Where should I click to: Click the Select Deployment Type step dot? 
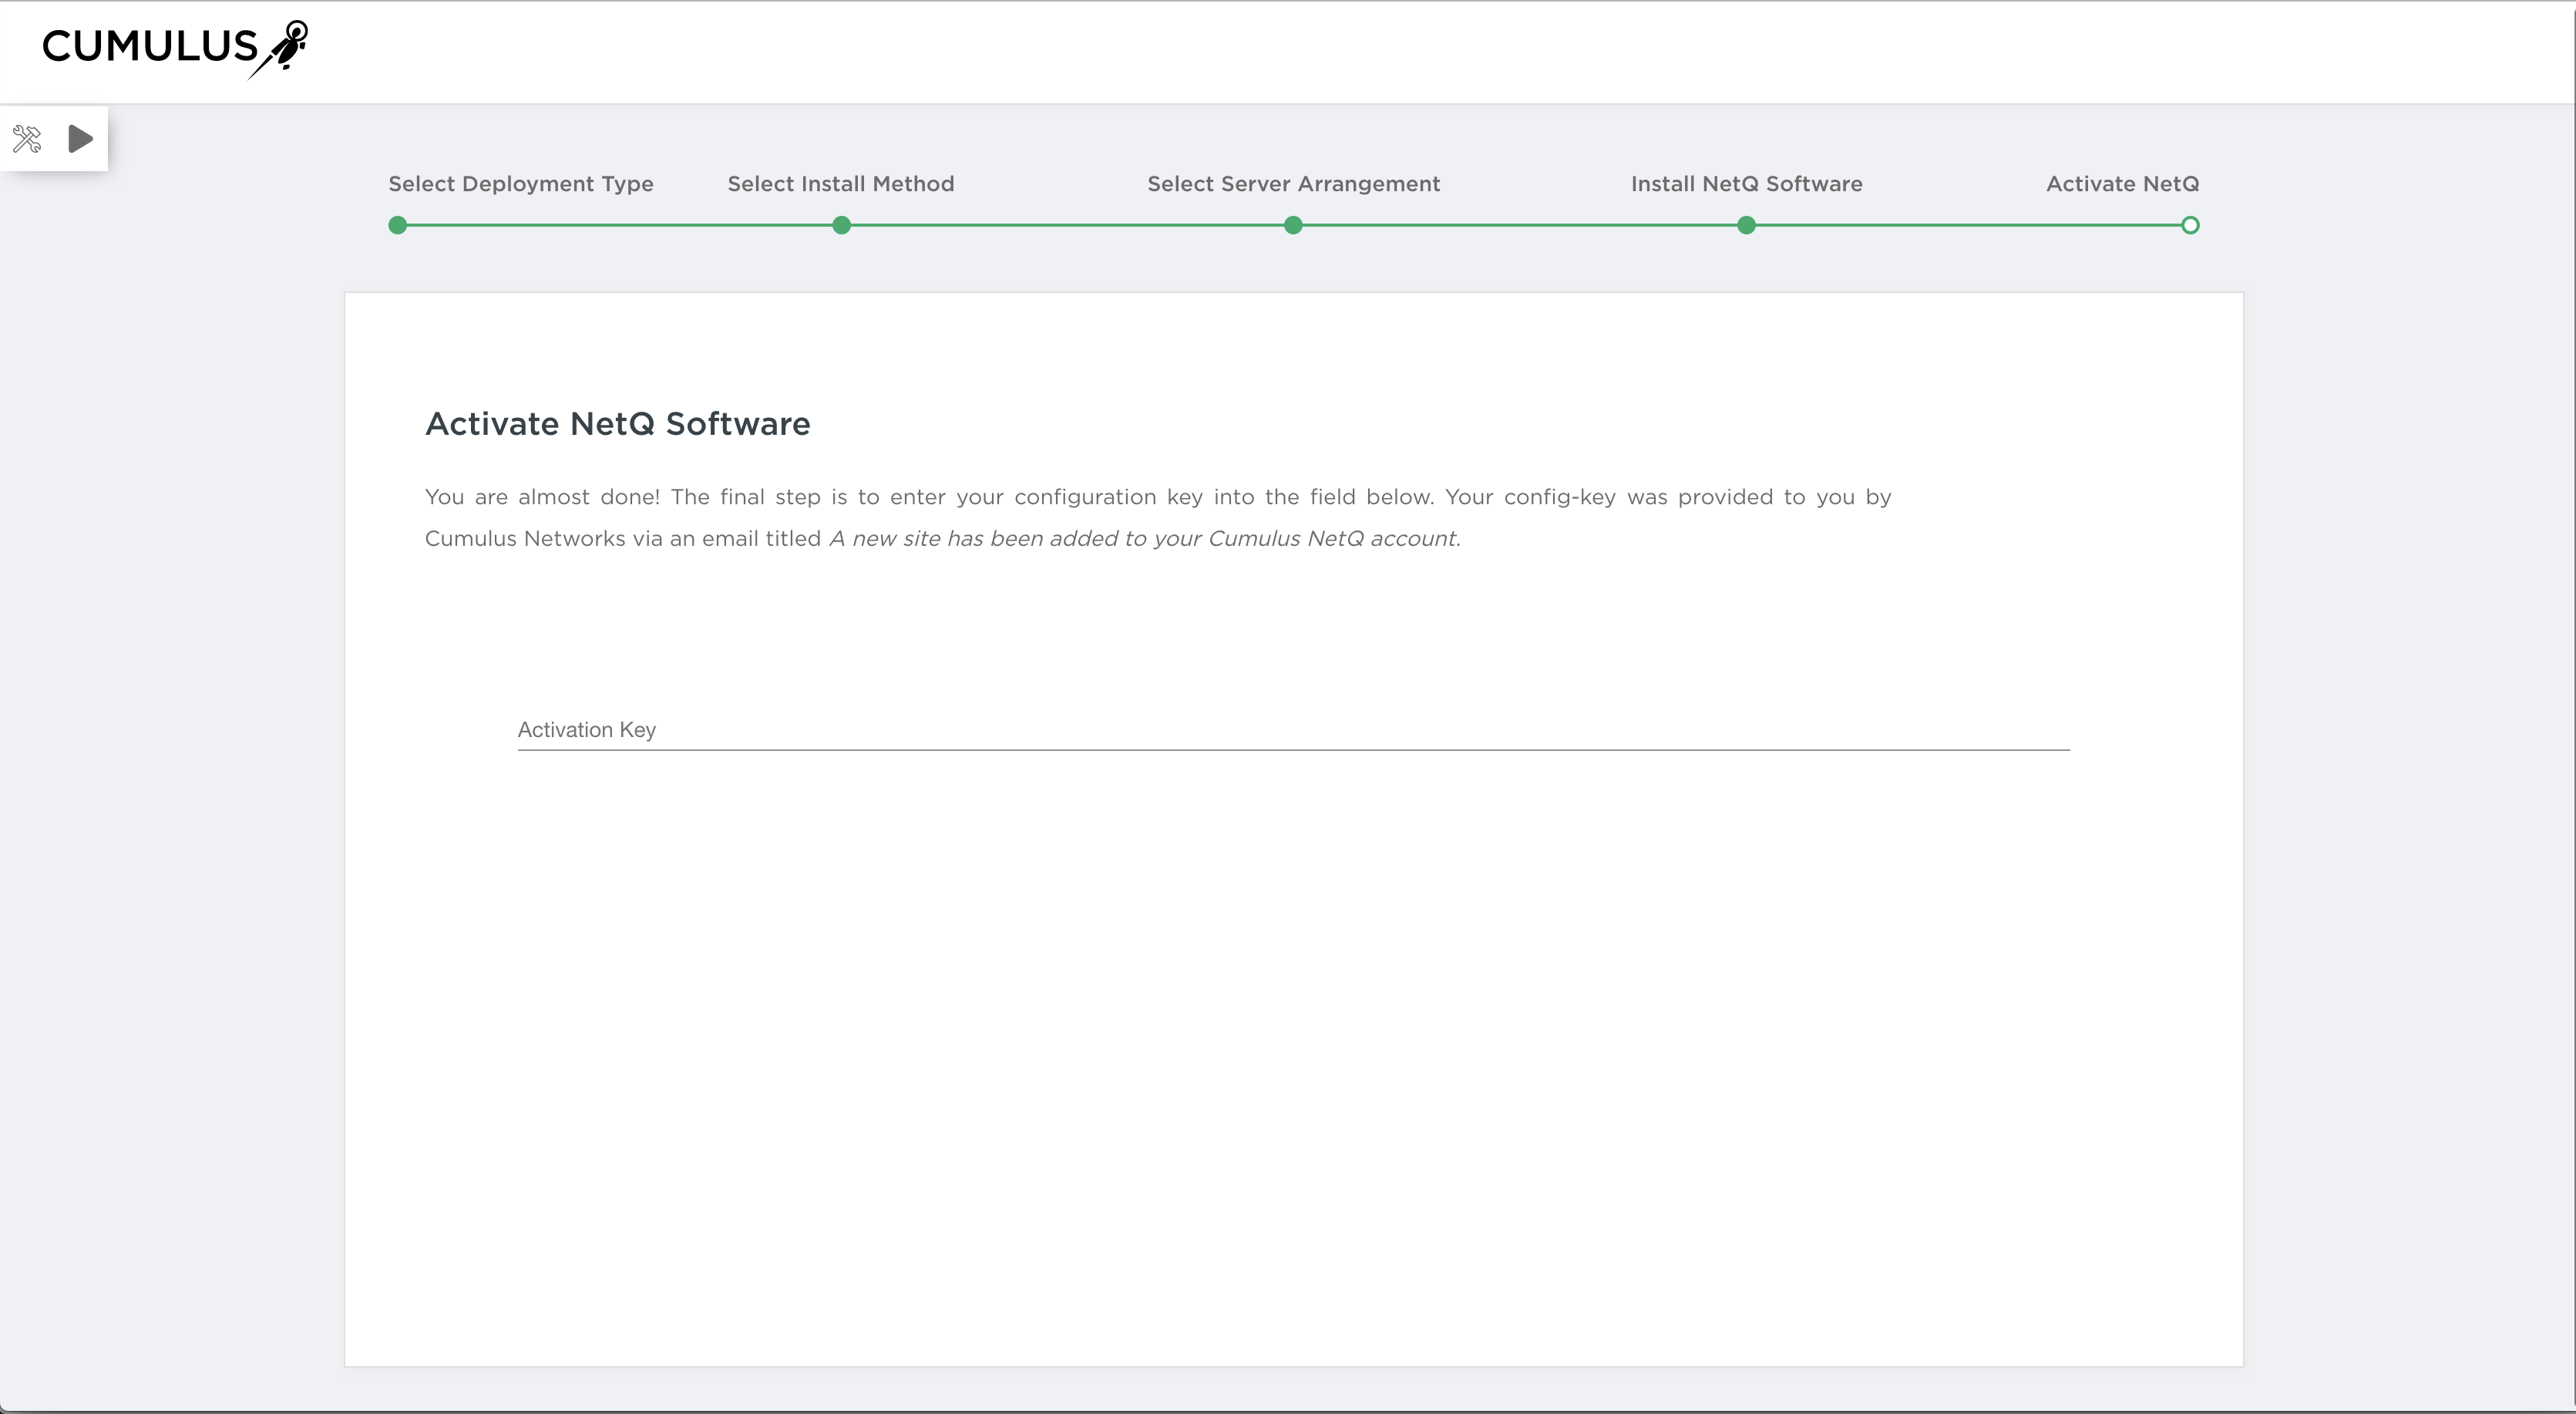tap(398, 225)
